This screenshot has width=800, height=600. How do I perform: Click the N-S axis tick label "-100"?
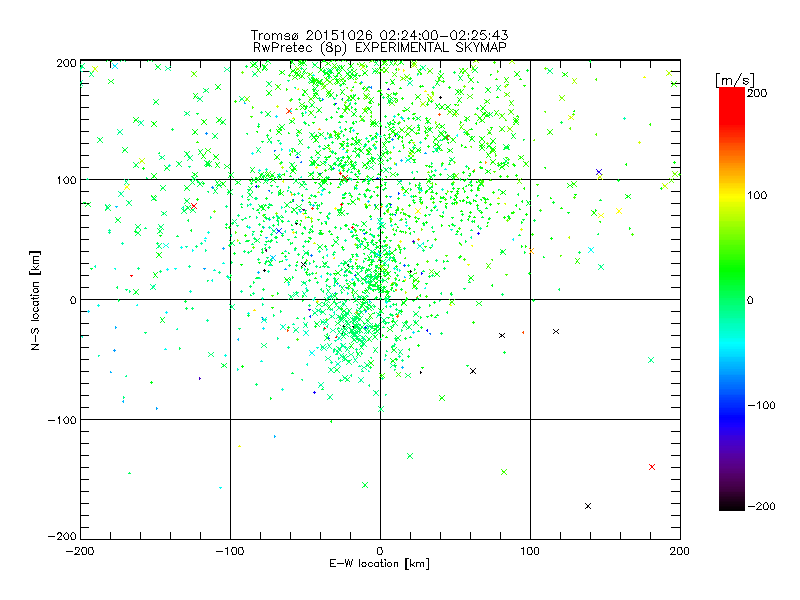pos(62,420)
